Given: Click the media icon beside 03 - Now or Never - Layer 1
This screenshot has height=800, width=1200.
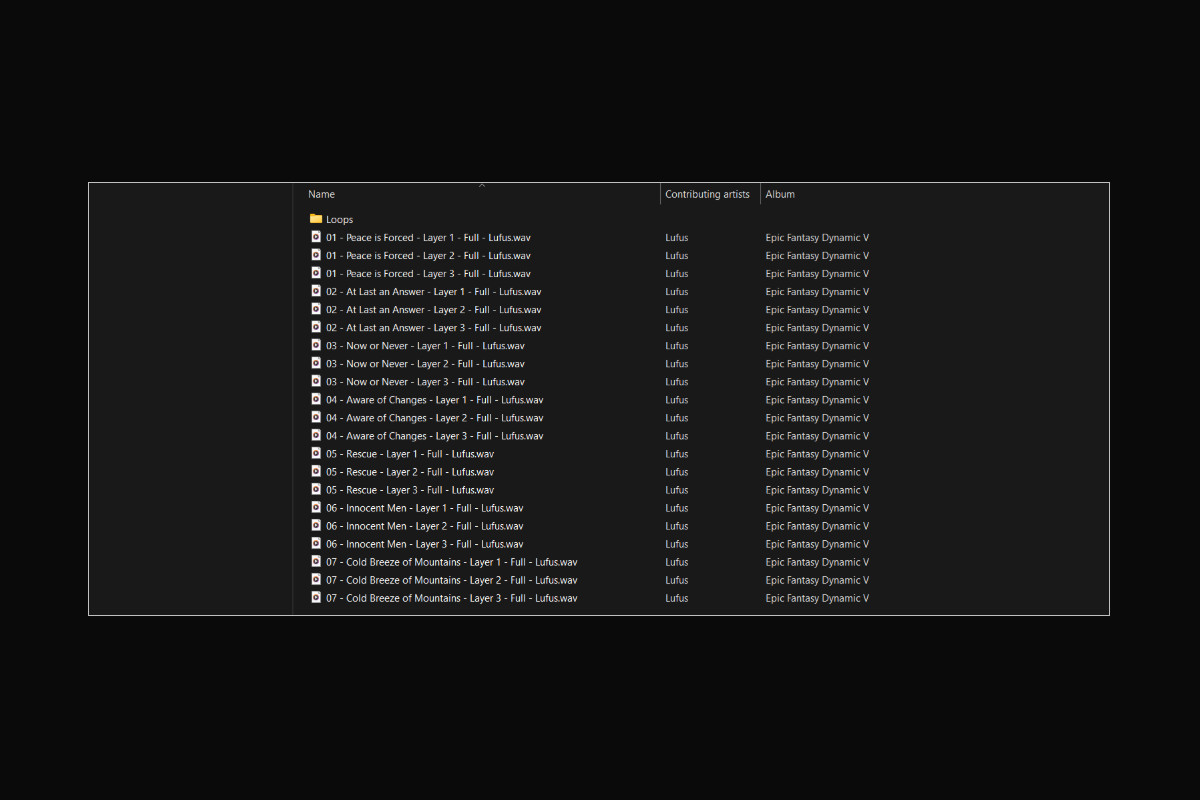Looking at the screenshot, I should point(317,345).
